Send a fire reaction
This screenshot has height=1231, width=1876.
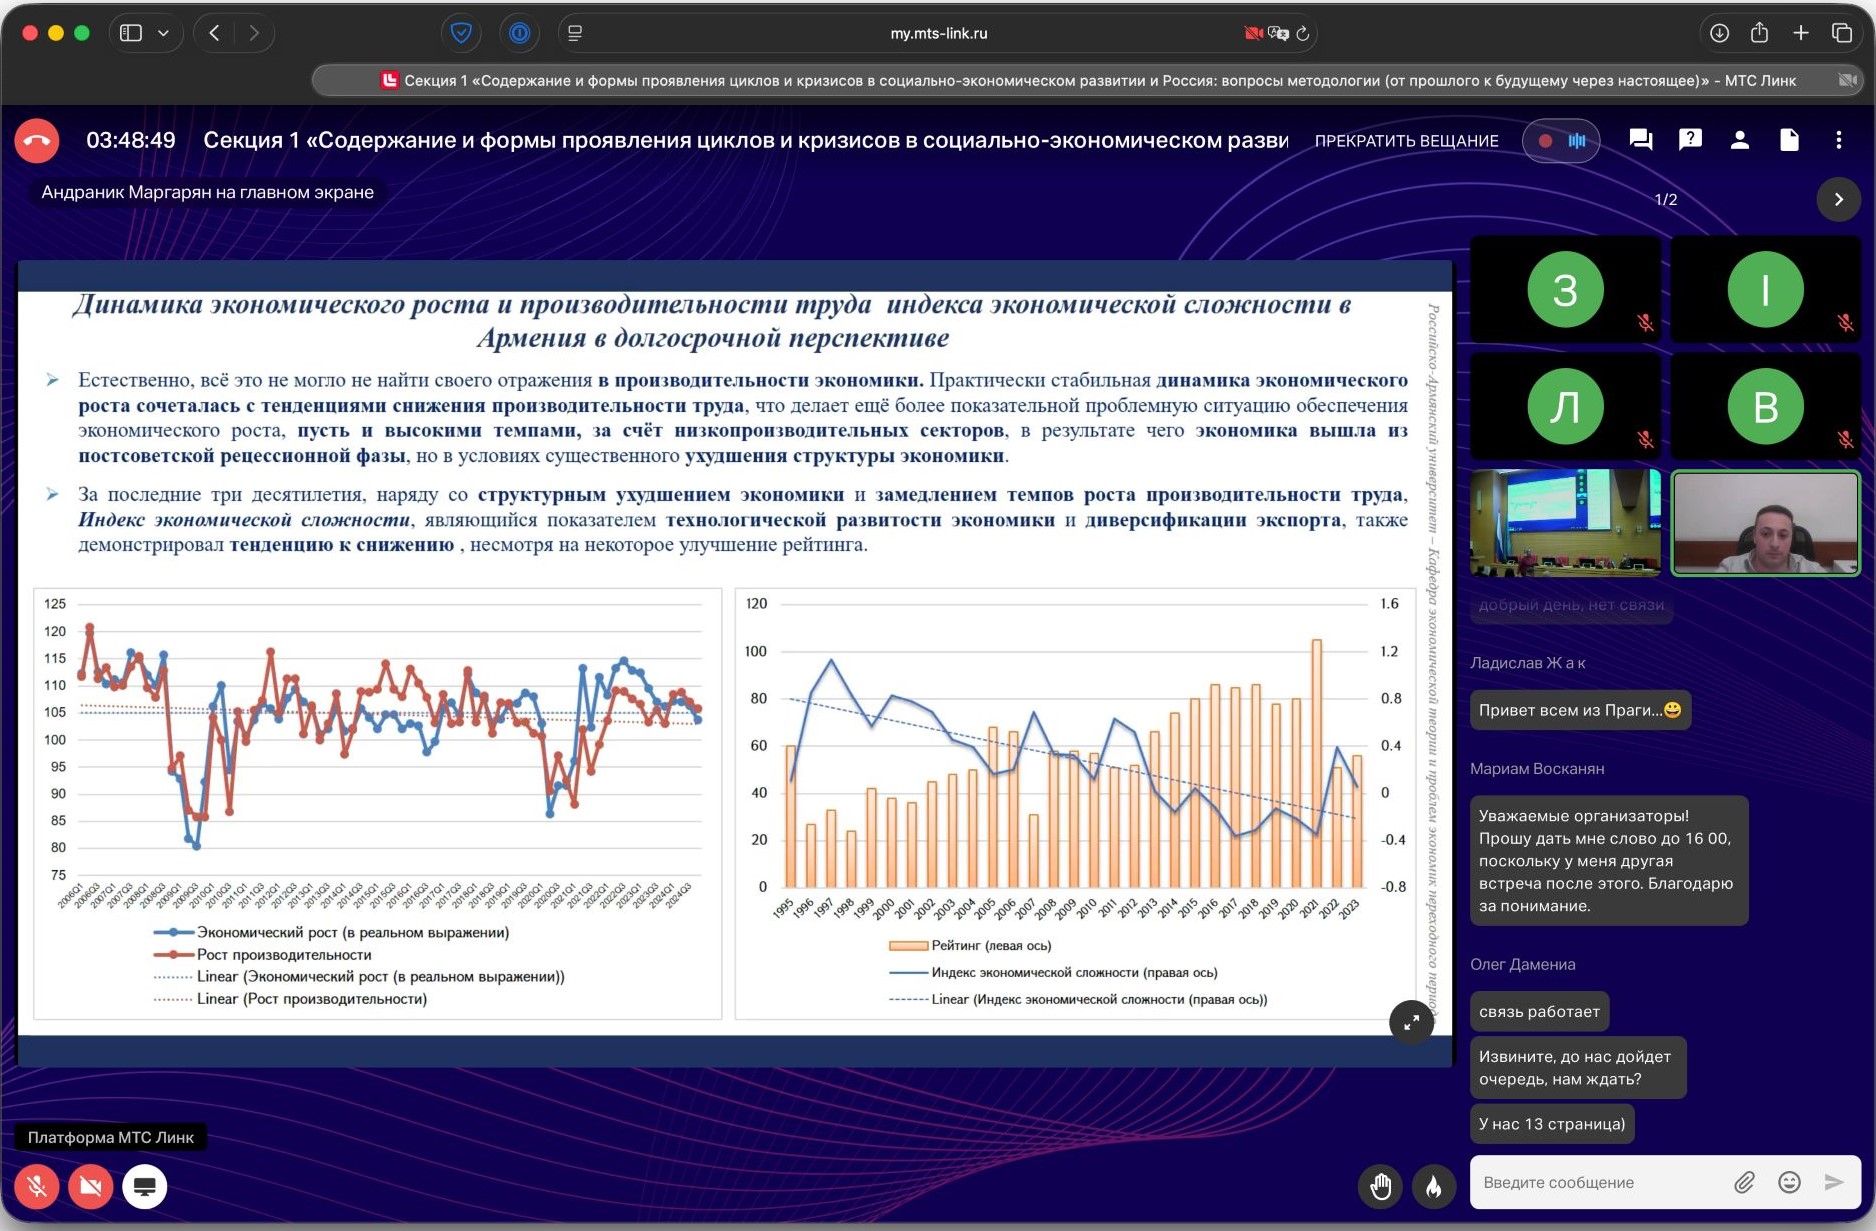coord(1433,1186)
